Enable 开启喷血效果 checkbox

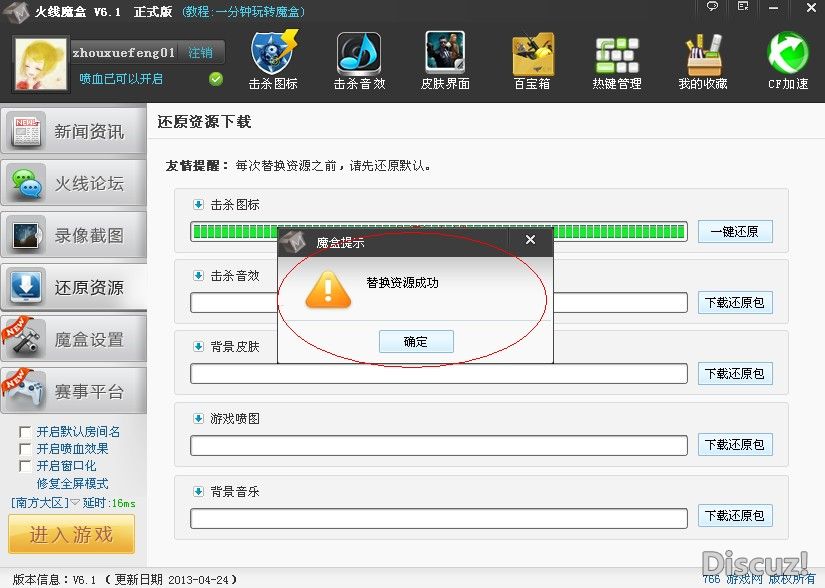point(25,449)
